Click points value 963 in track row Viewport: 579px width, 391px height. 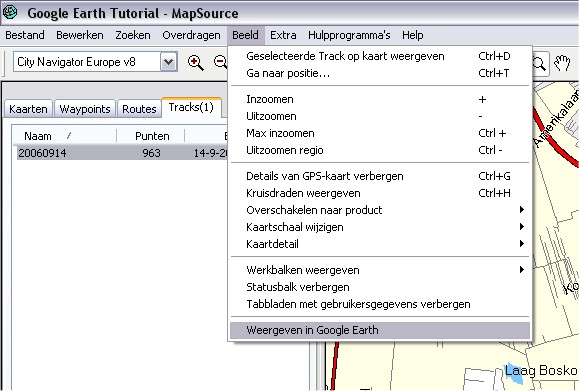tap(151, 152)
